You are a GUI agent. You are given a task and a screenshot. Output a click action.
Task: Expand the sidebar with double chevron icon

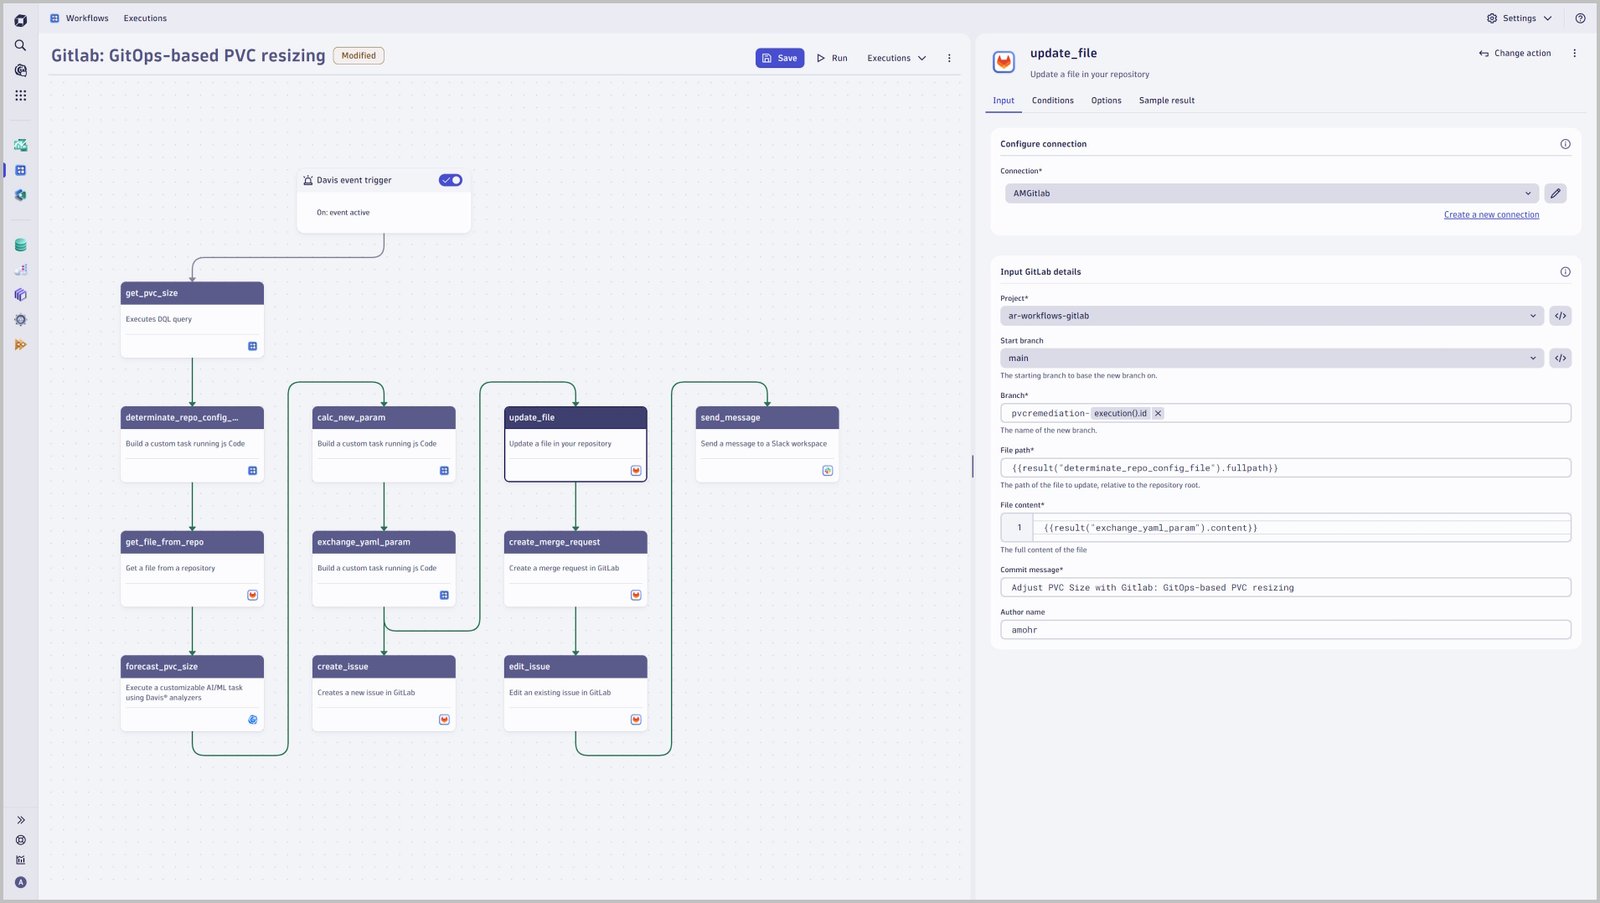click(x=20, y=820)
